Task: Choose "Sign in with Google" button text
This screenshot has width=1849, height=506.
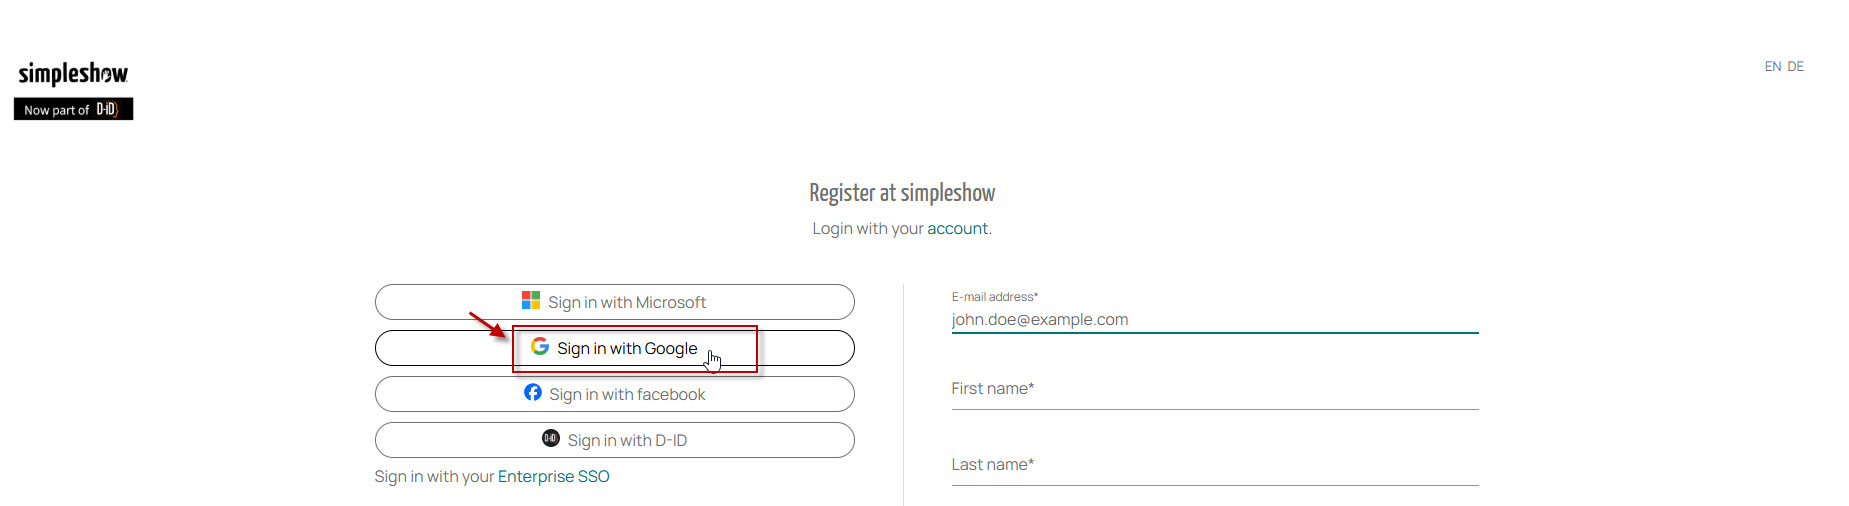Action: (x=627, y=349)
